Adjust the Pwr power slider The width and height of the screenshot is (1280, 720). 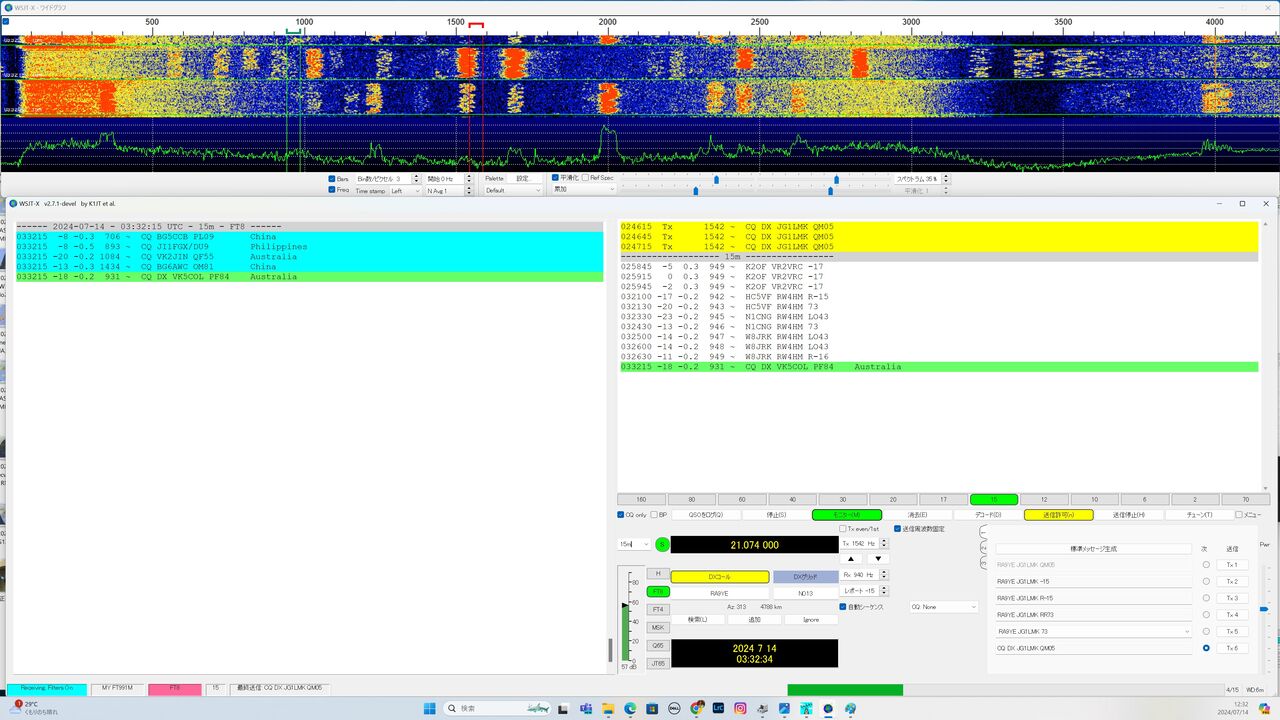[x=1265, y=609]
